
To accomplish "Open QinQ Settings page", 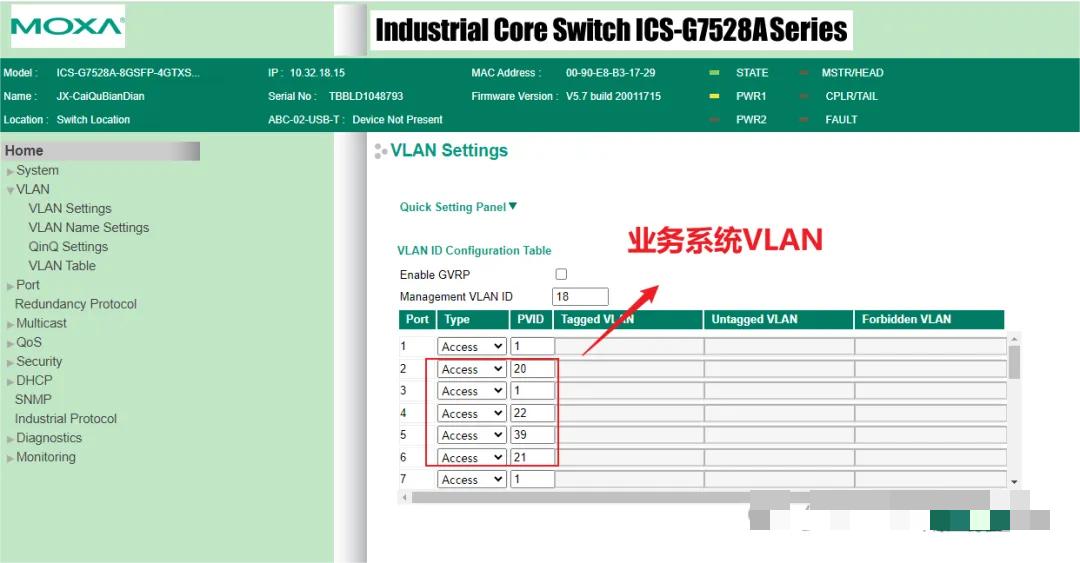I will (68, 247).
